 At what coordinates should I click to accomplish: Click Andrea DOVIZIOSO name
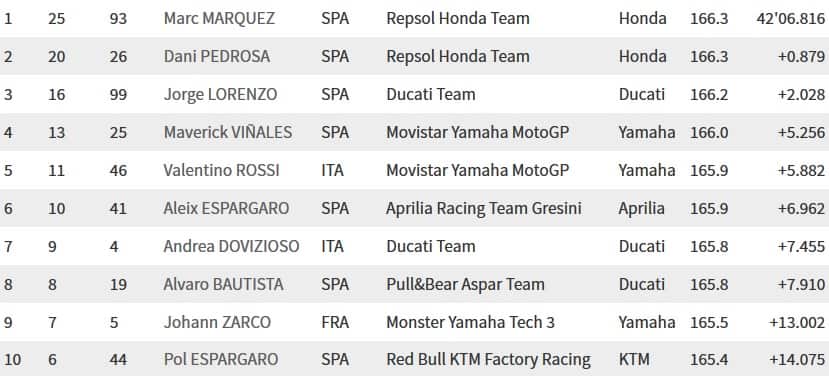pyautogui.click(x=232, y=246)
